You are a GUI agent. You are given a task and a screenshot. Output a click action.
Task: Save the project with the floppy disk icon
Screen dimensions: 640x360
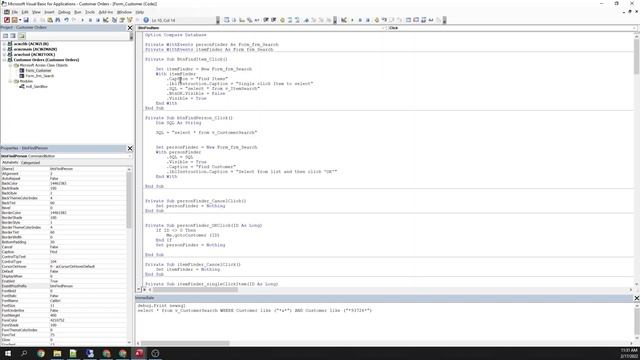pos(26,20)
